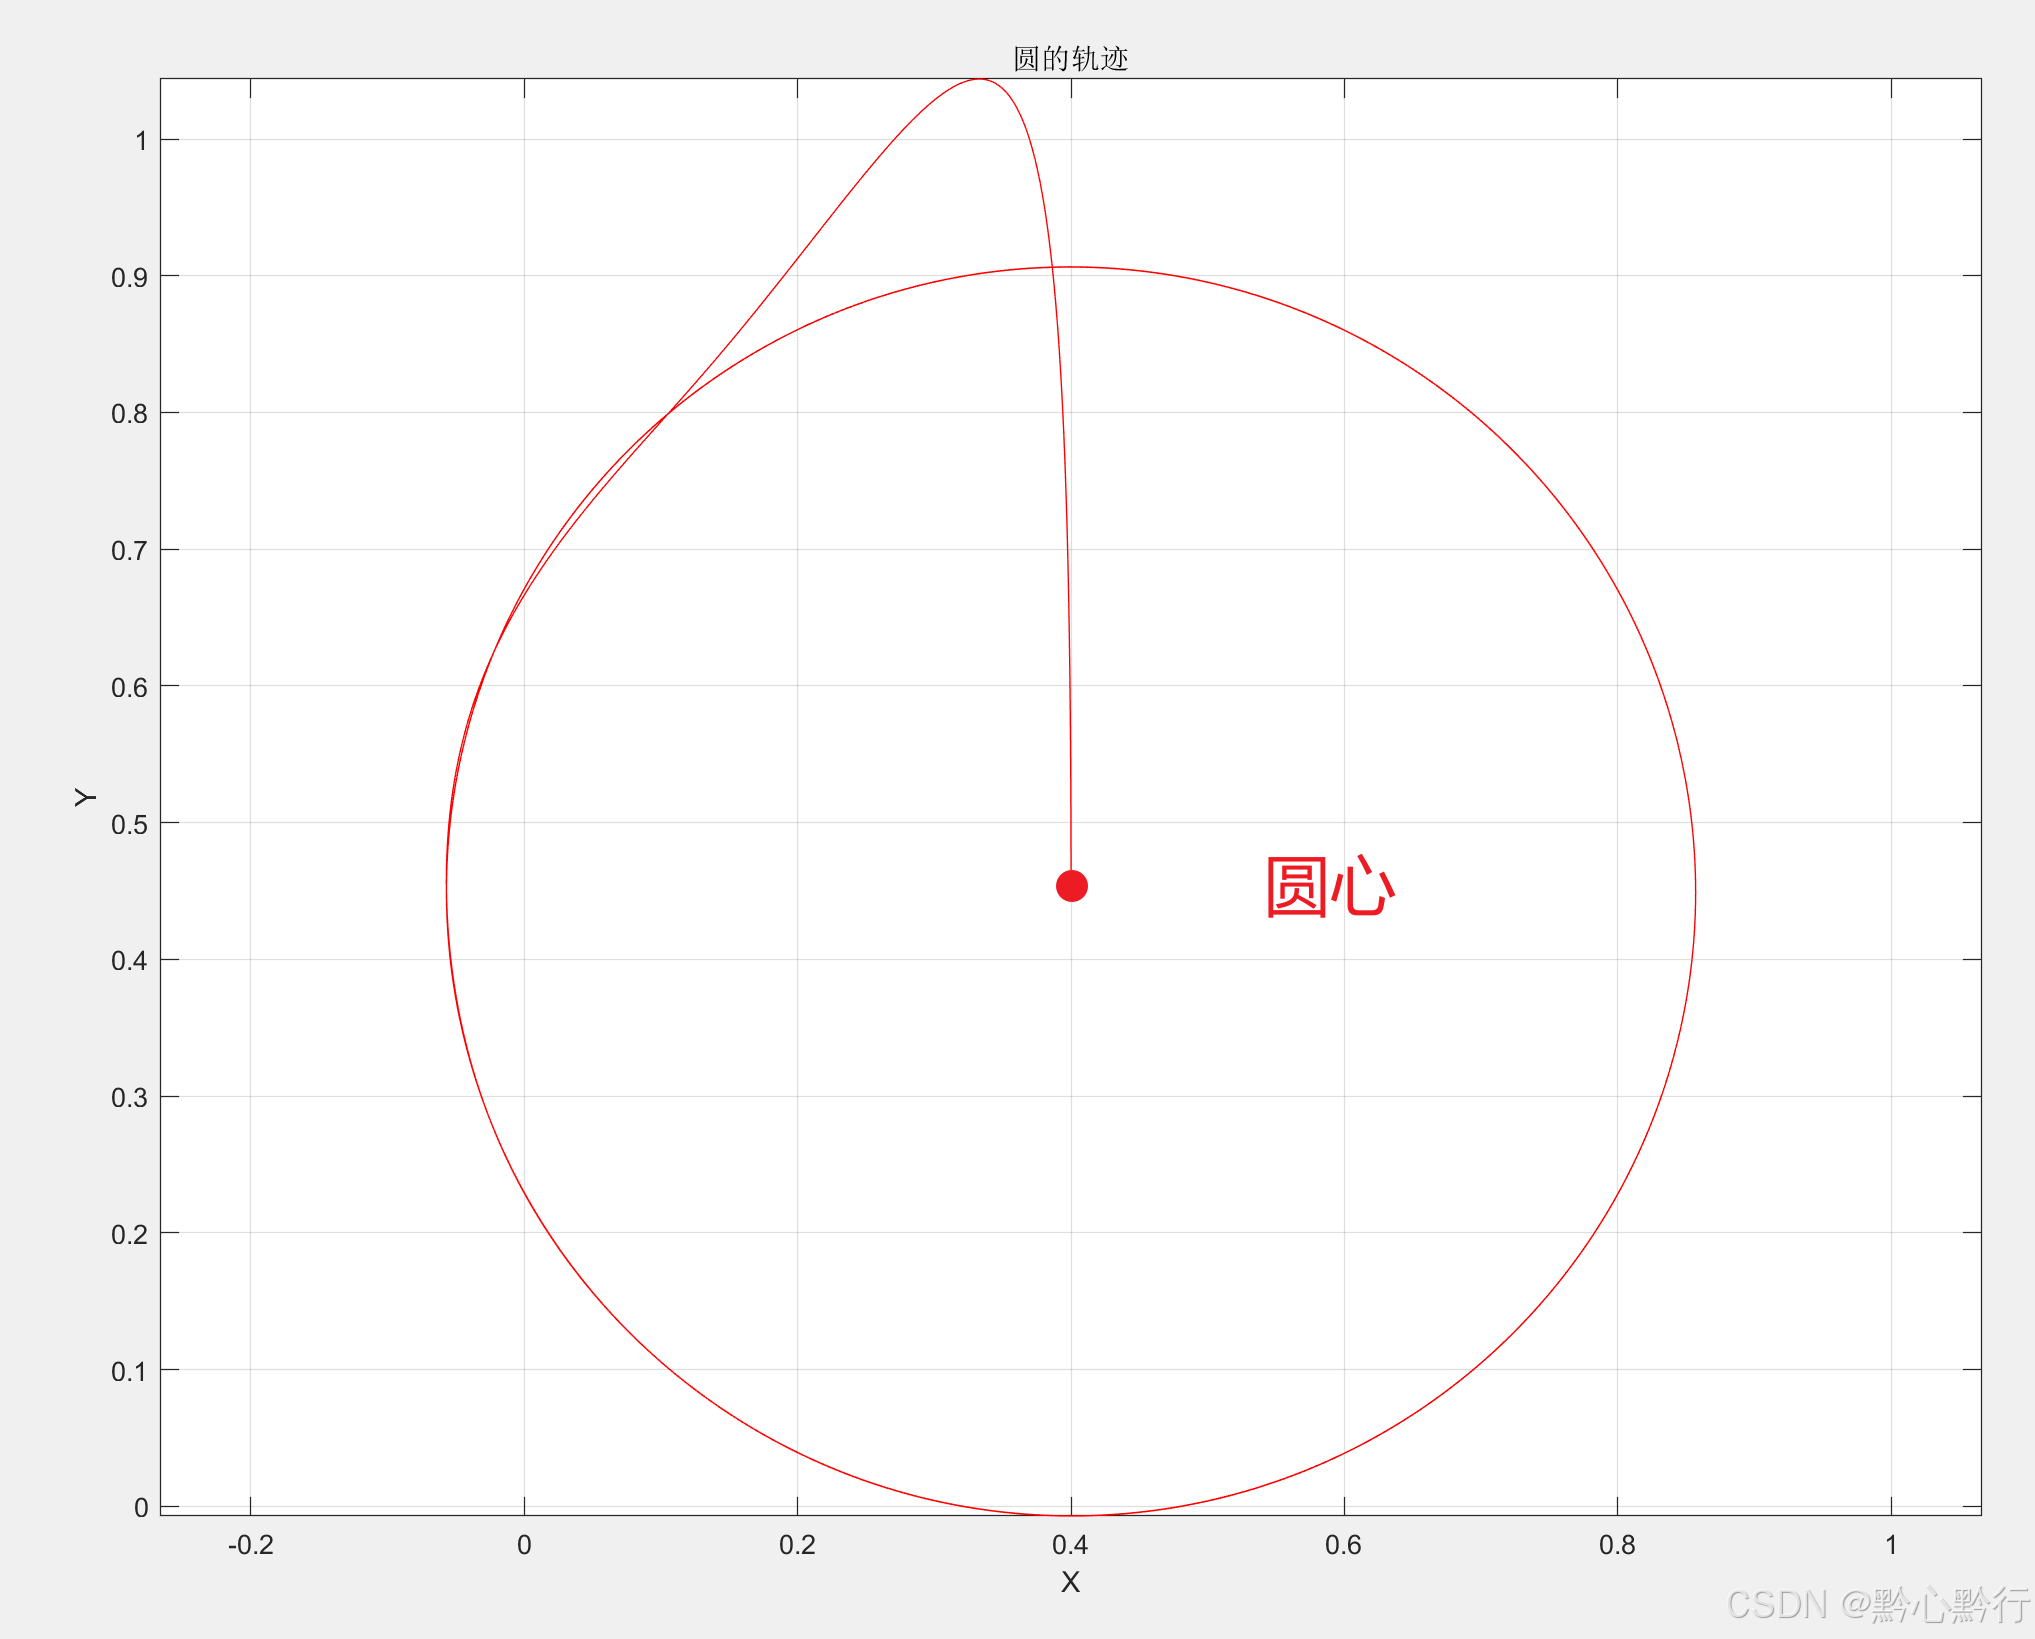Click the x-axis tick label -0.2
Viewport: 2035px width, 1639px height.
(250, 1545)
